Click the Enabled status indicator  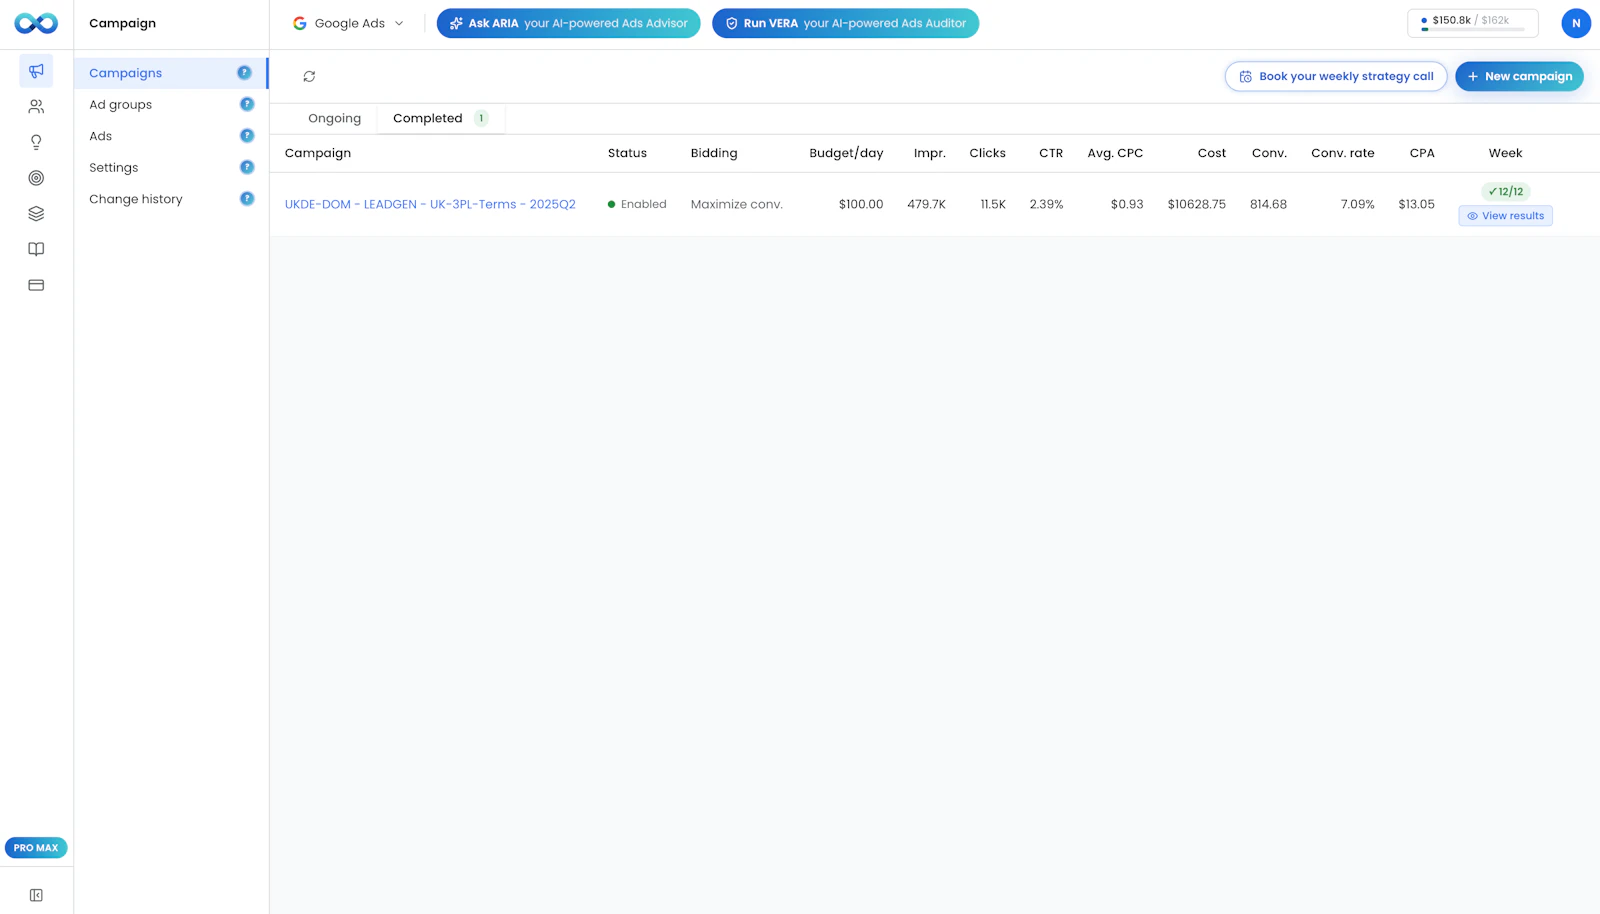pyautogui.click(x=637, y=204)
